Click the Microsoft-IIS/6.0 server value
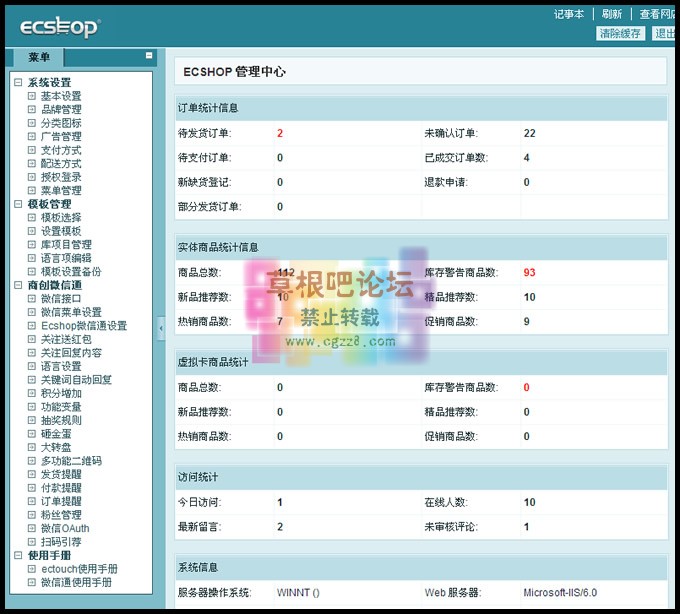Image resolution: width=680 pixels, height=614 pixels. (x=560, y=593)
